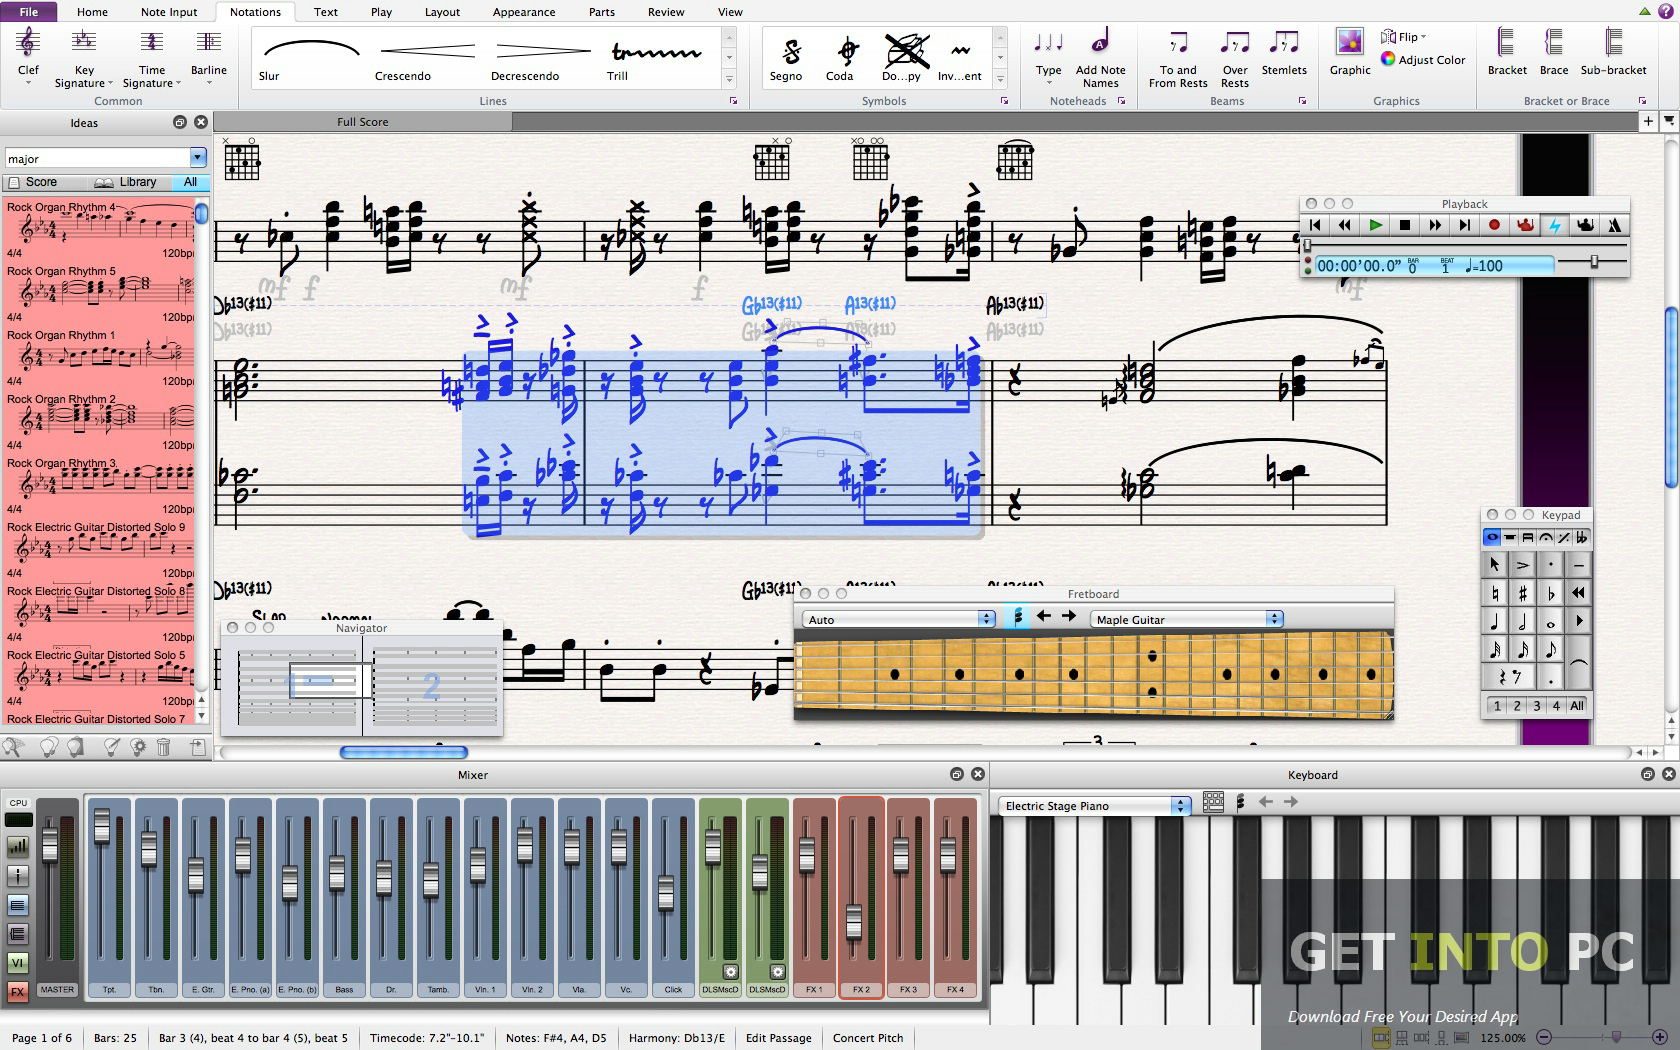Click Adjust Color in Graphics group
Screen dimensions: 1680x1050
(1423, 60)
